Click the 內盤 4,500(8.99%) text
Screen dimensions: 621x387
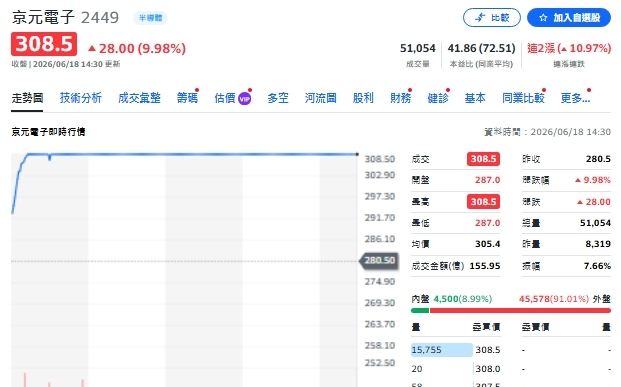(451, 299)
